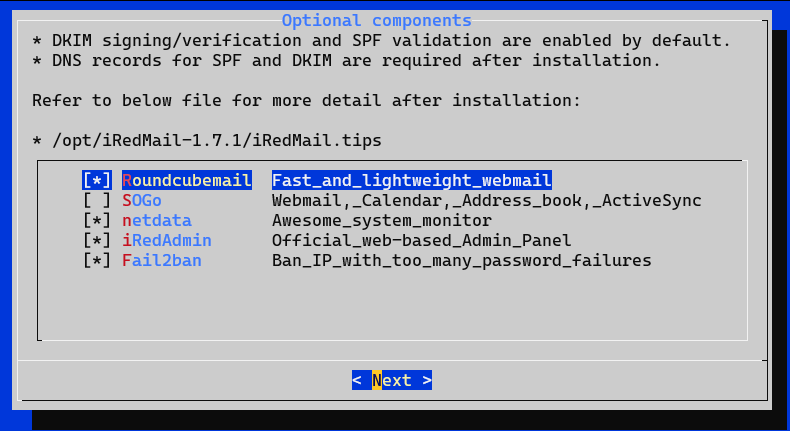Enable the SOGo checkbox

[96, 201]
